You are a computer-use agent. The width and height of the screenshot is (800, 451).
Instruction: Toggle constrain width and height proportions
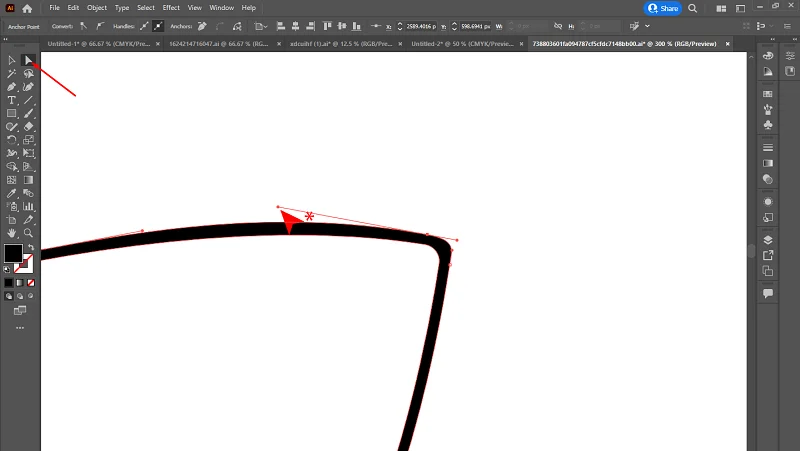pos(558,26)
